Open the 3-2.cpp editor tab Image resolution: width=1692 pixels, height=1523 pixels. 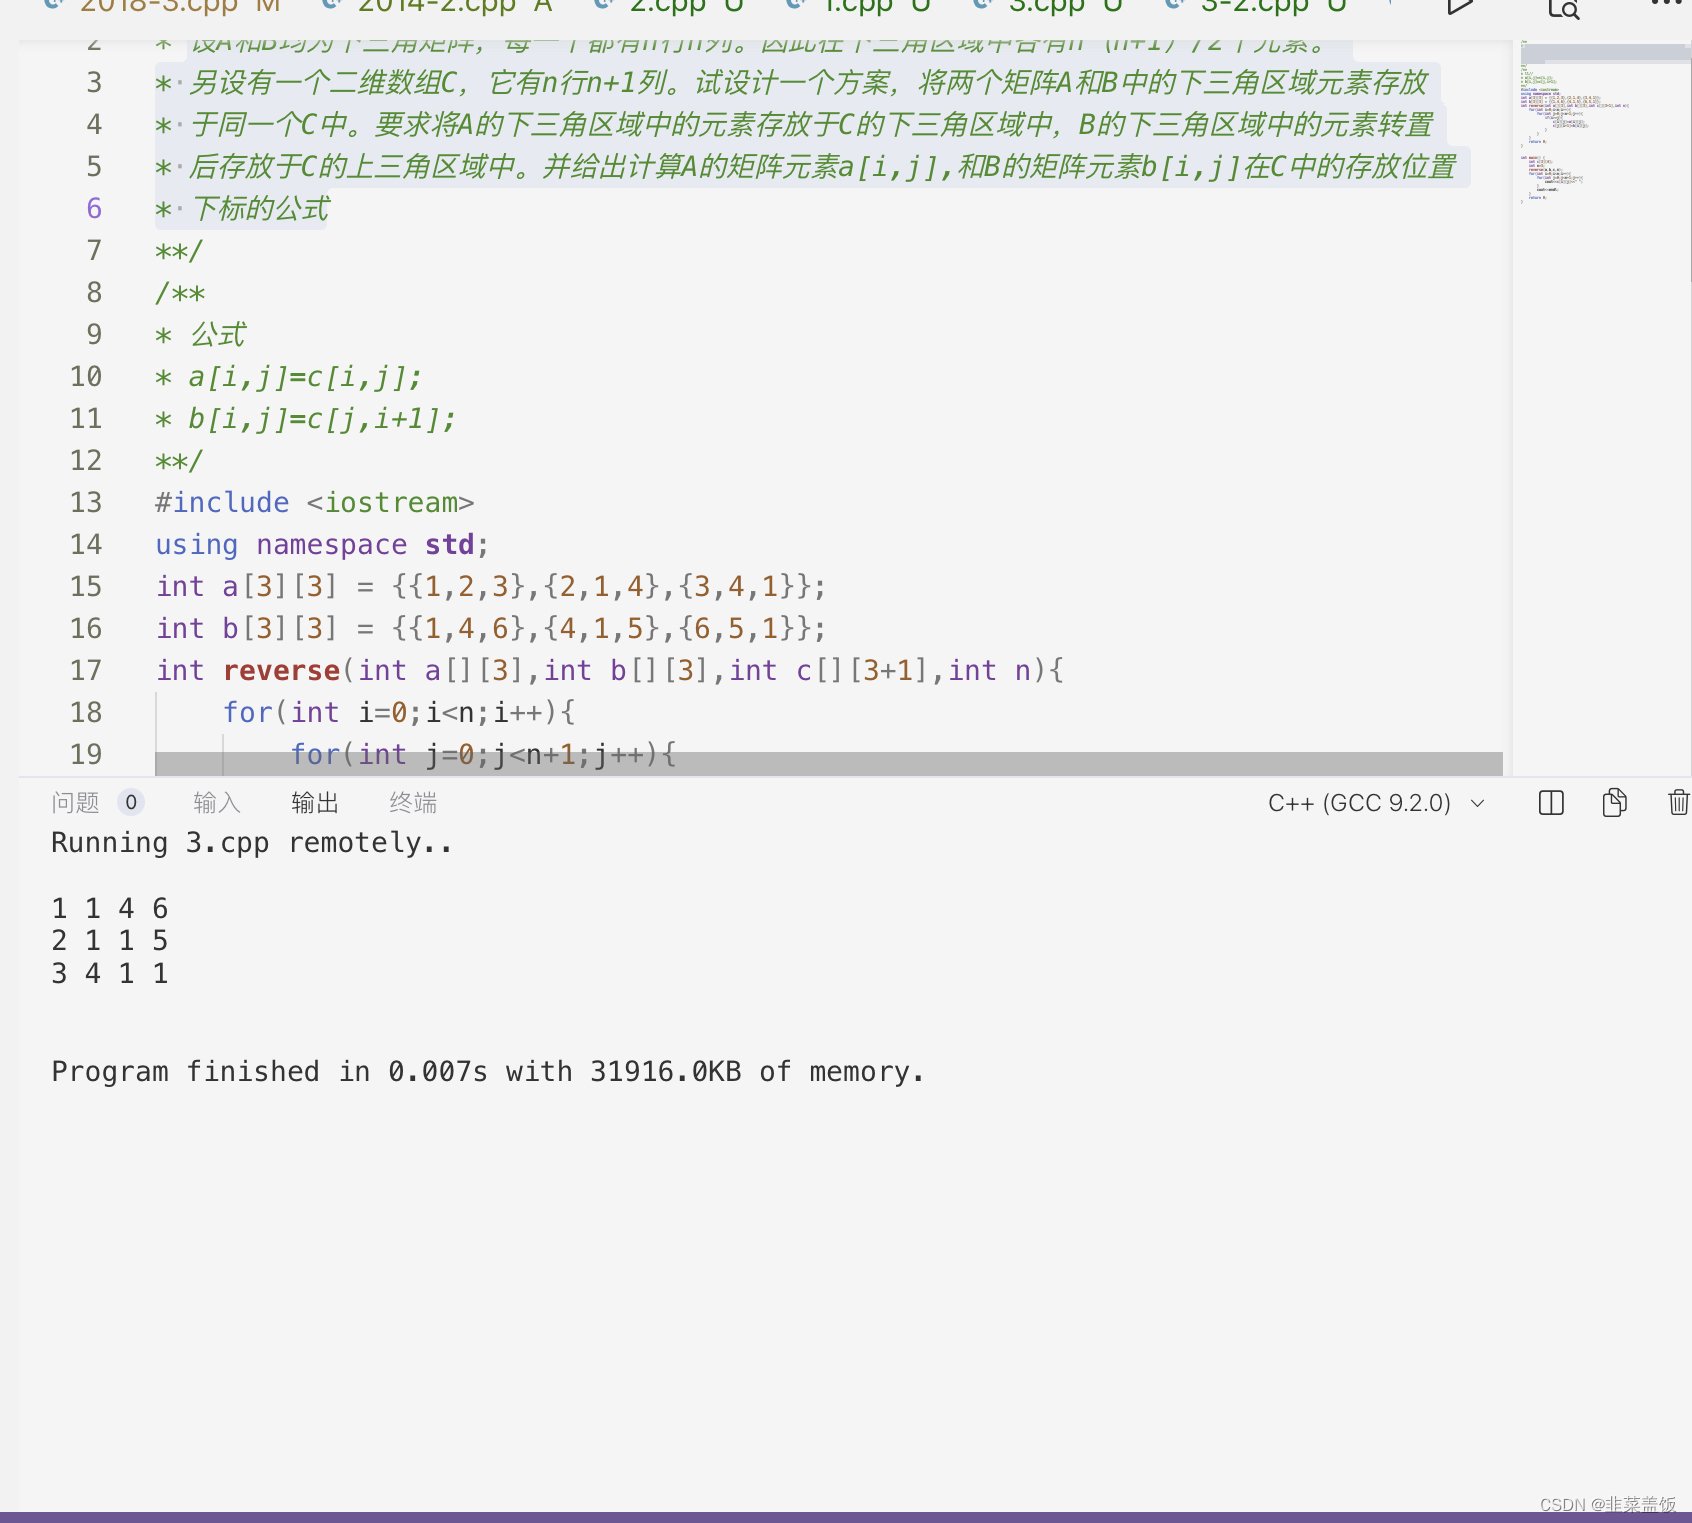(1257, 7)
